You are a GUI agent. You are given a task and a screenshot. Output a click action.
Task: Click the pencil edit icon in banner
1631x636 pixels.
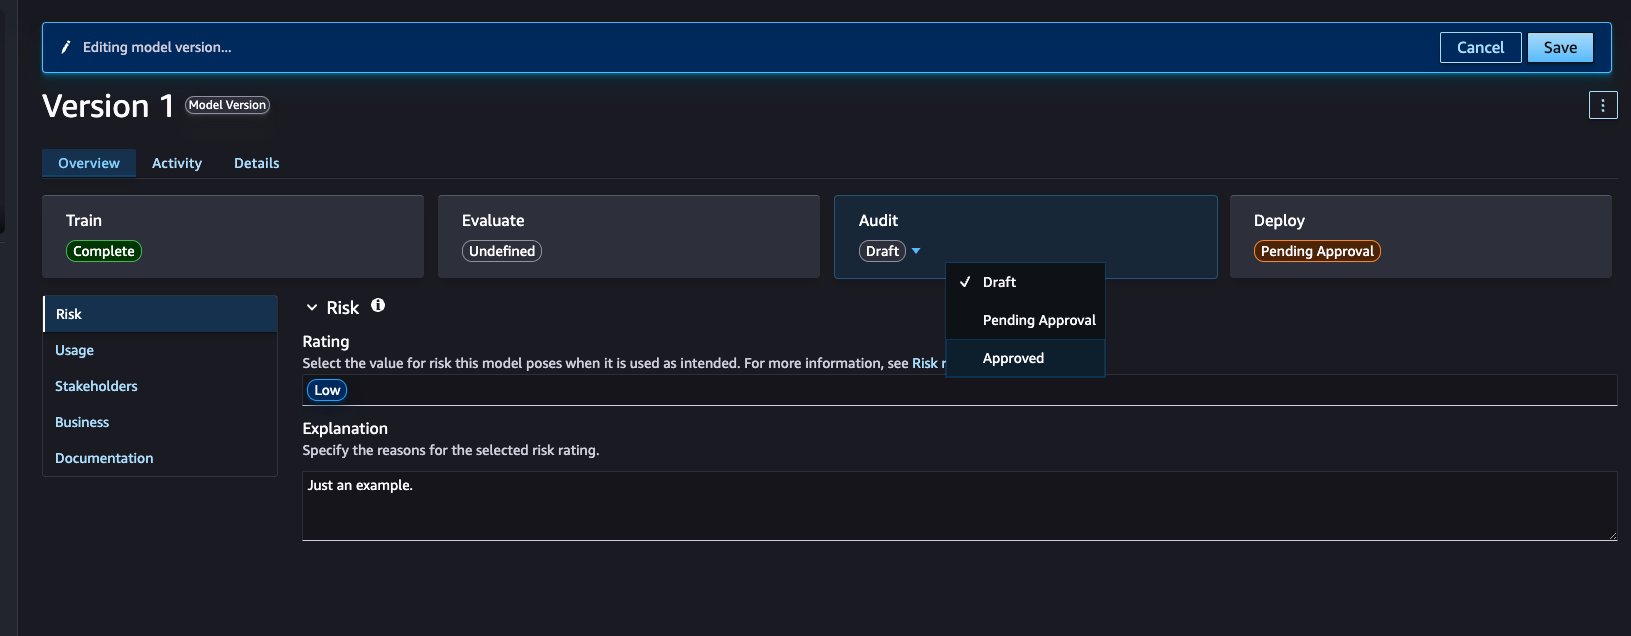point(66,47)
